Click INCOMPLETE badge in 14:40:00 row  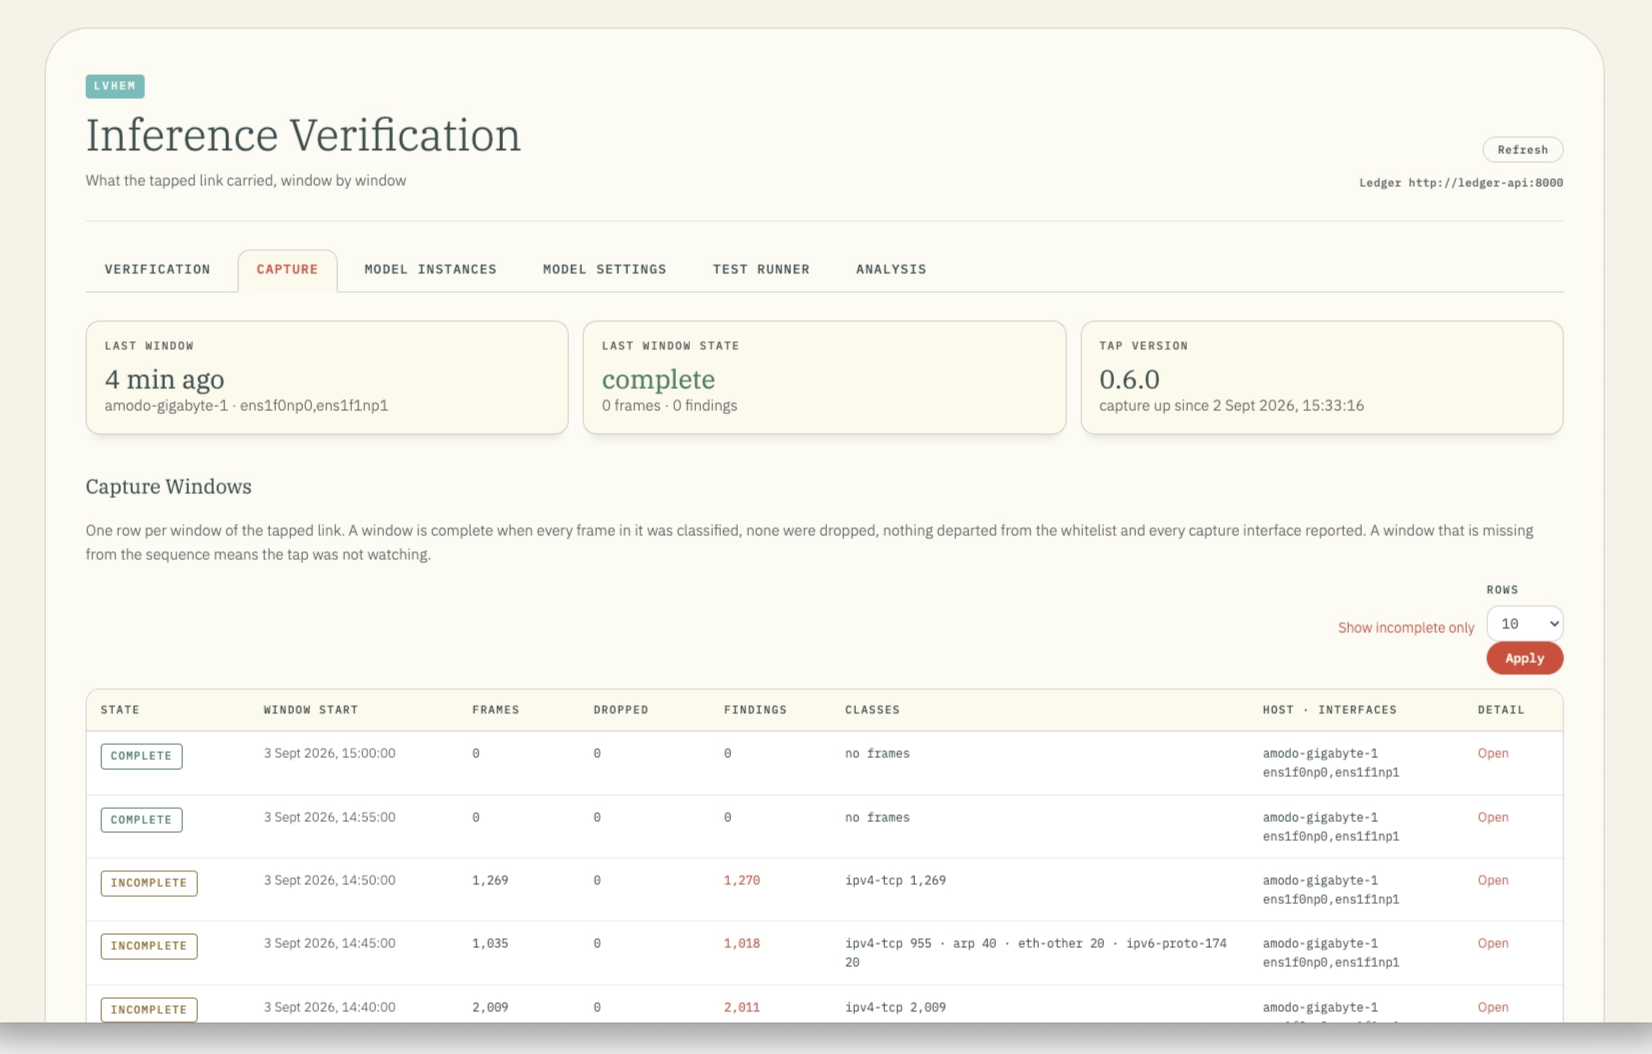[149, 1010]
